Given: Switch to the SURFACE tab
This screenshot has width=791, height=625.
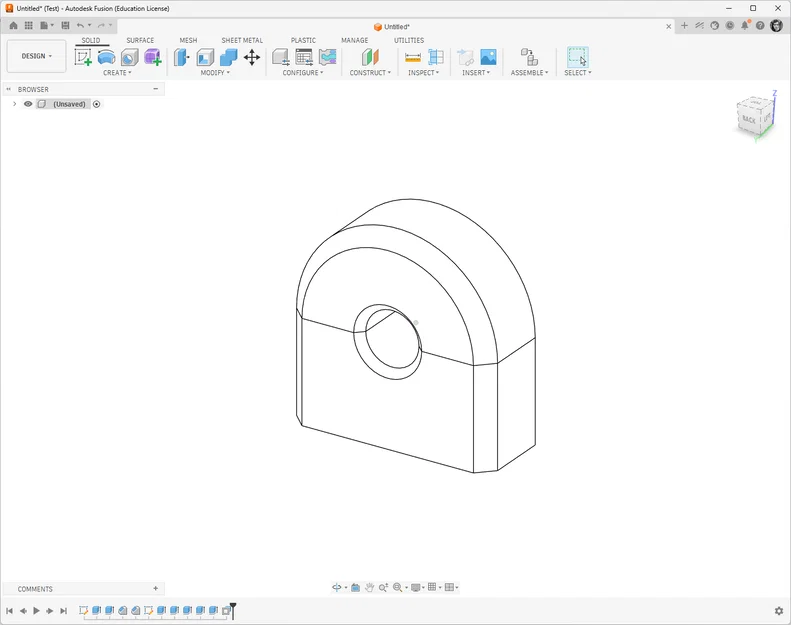Looking at the screenshot, I should (x=140, y=40).
